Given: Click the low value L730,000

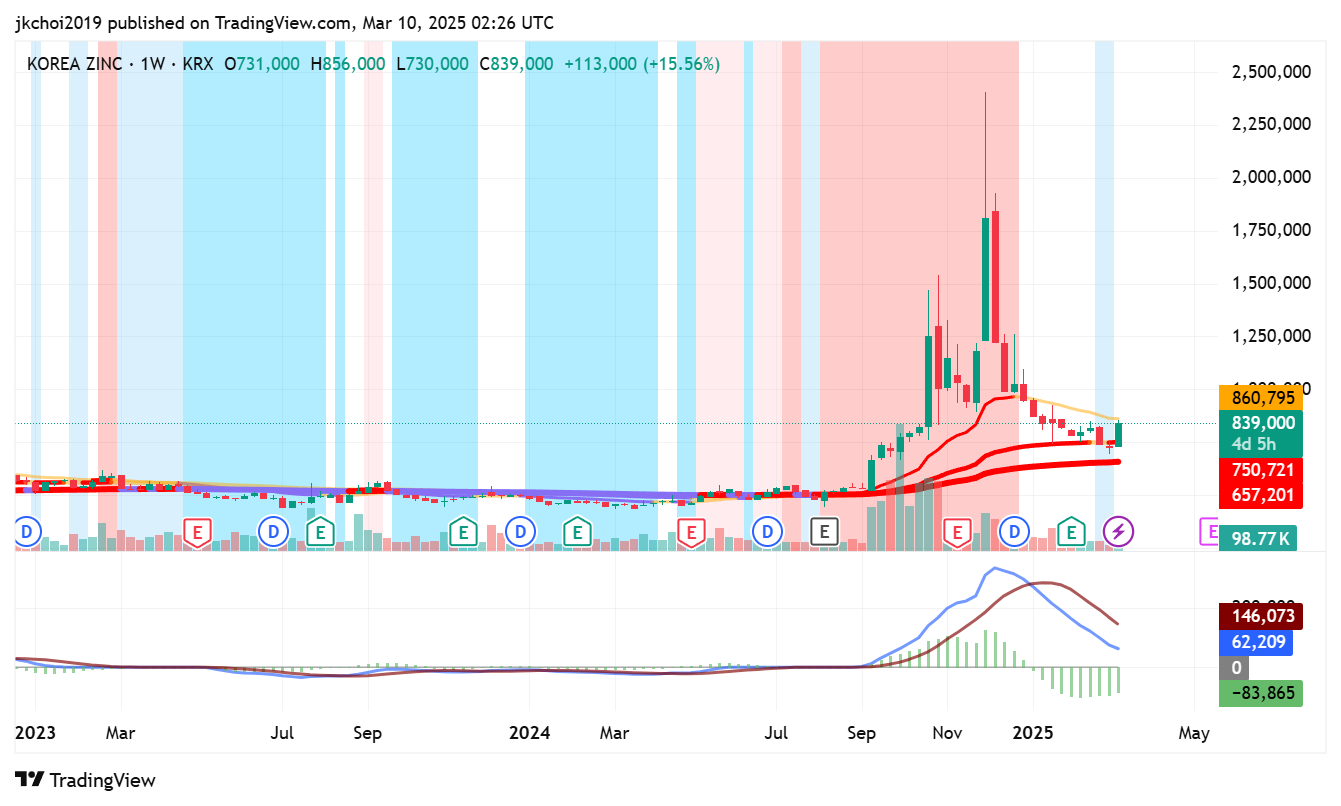Looking at the screenshot, I should coord(432,63).
